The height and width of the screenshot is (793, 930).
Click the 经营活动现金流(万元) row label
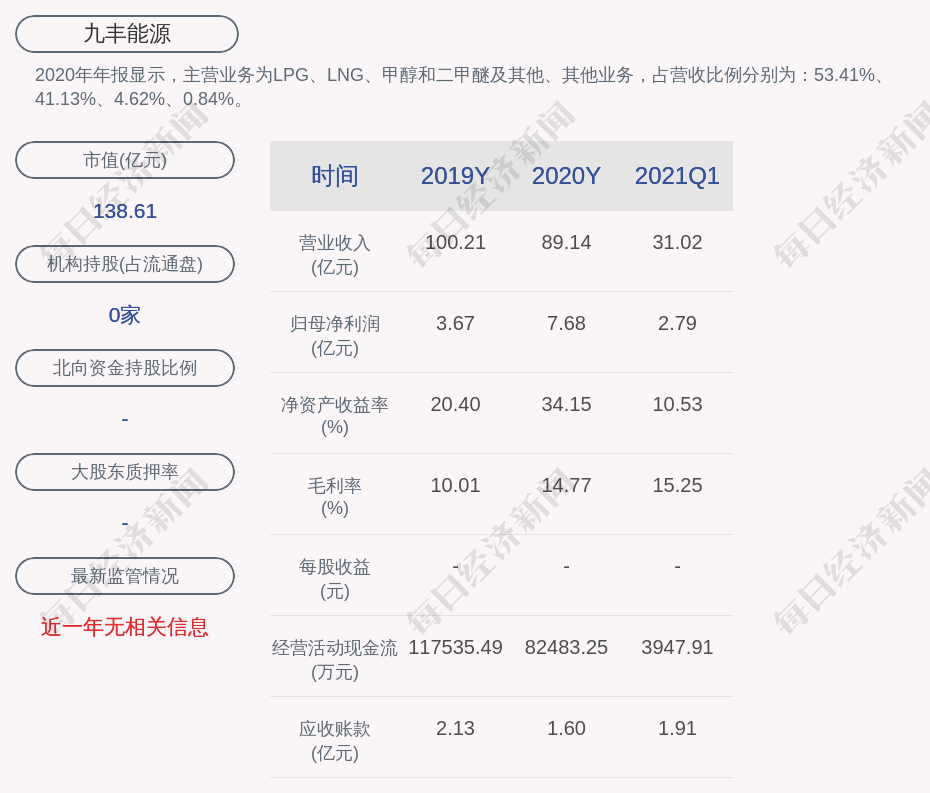point(335,660)
